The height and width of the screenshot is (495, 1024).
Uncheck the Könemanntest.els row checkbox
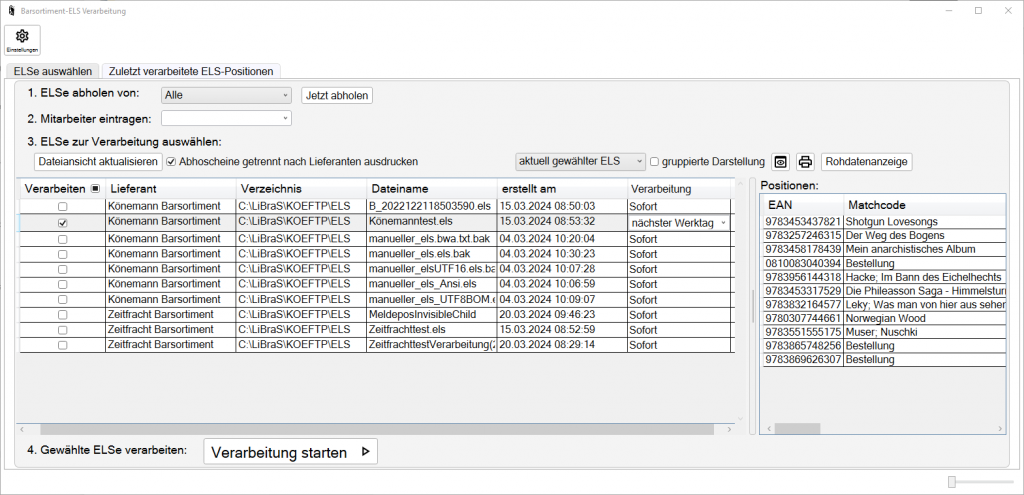(63, 223)
